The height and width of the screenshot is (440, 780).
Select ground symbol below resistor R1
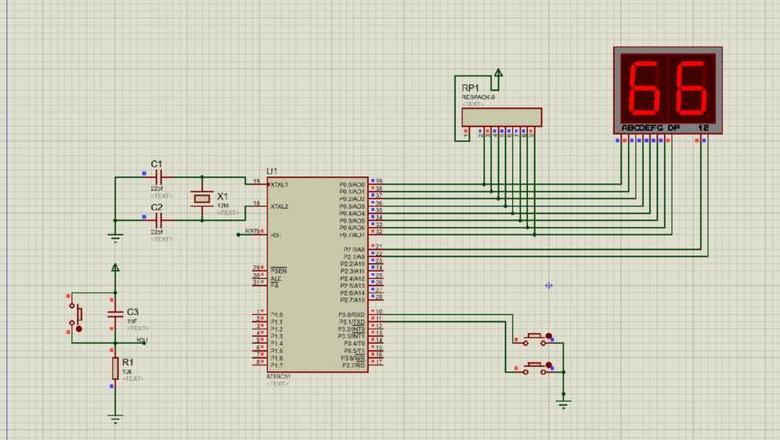[115, 420]
